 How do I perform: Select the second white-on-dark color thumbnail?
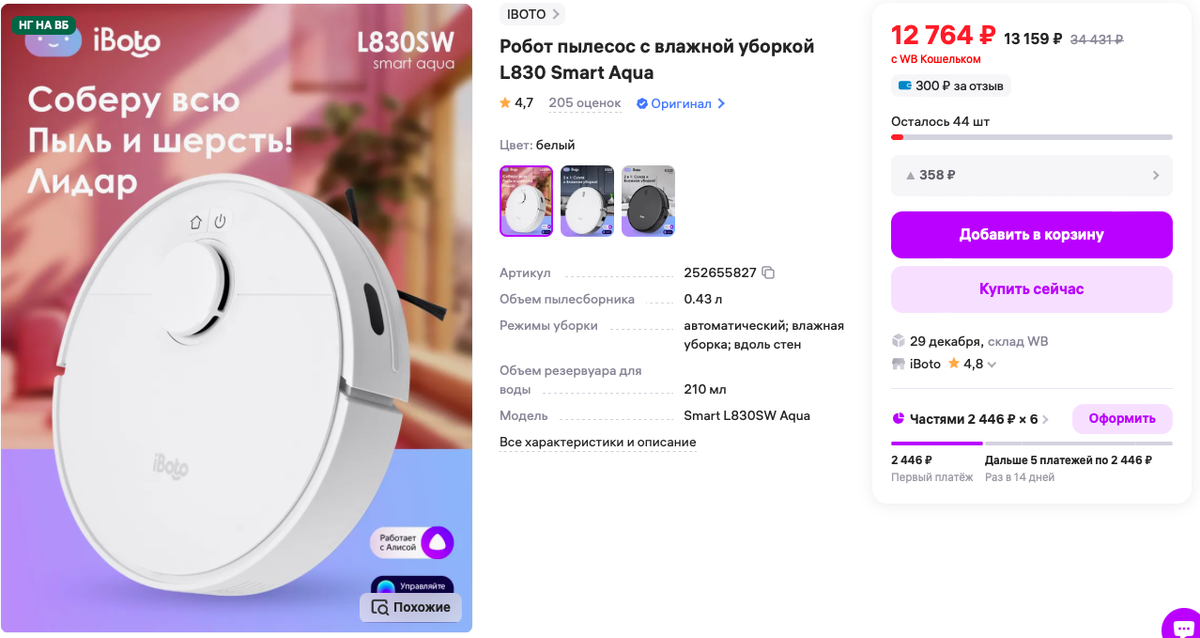pos(587,201)
